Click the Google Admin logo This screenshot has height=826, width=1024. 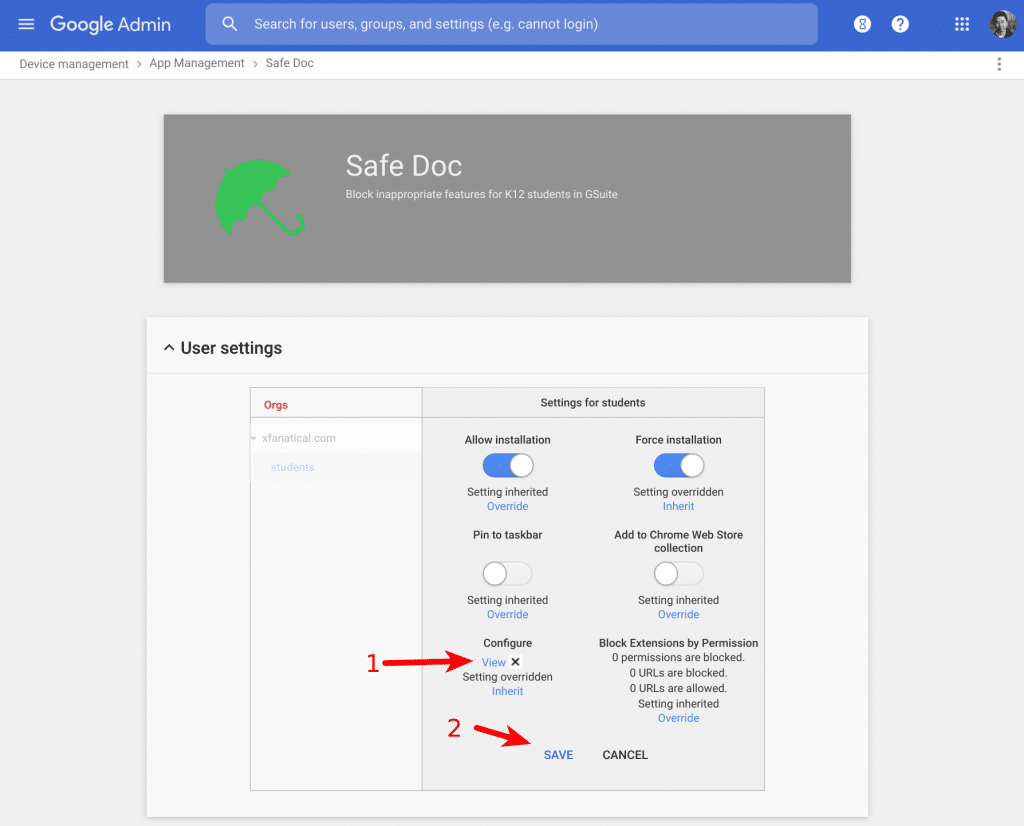coord(110,24)
